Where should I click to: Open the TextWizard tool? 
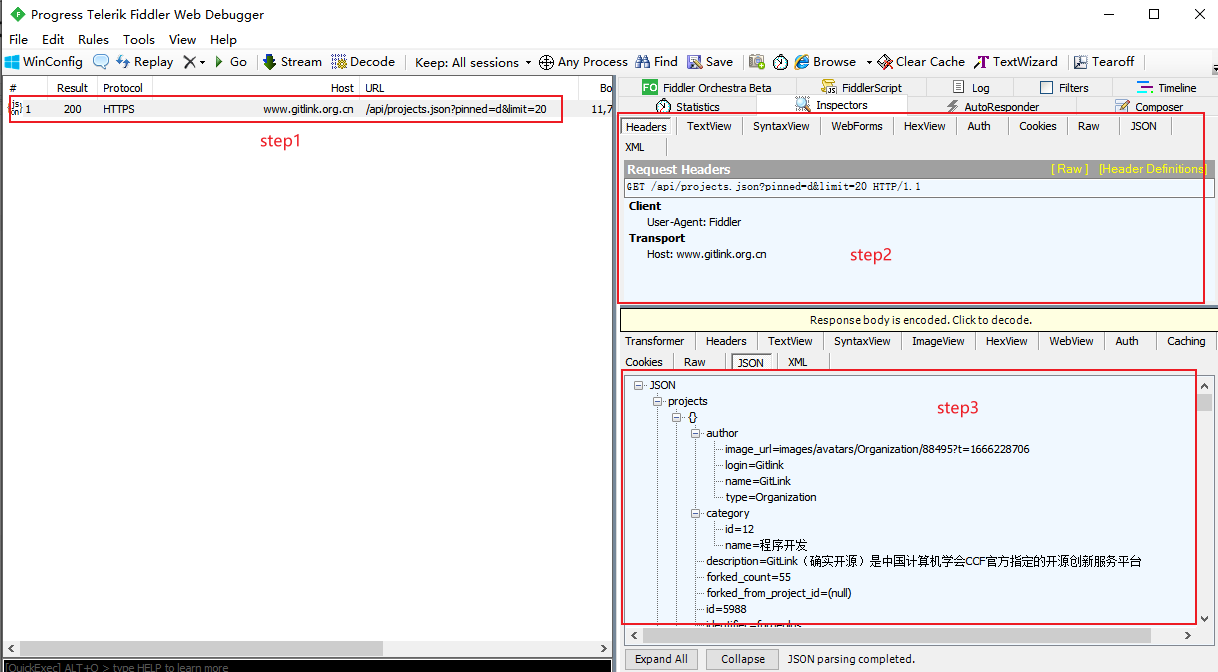click(x=1016, y=62)
